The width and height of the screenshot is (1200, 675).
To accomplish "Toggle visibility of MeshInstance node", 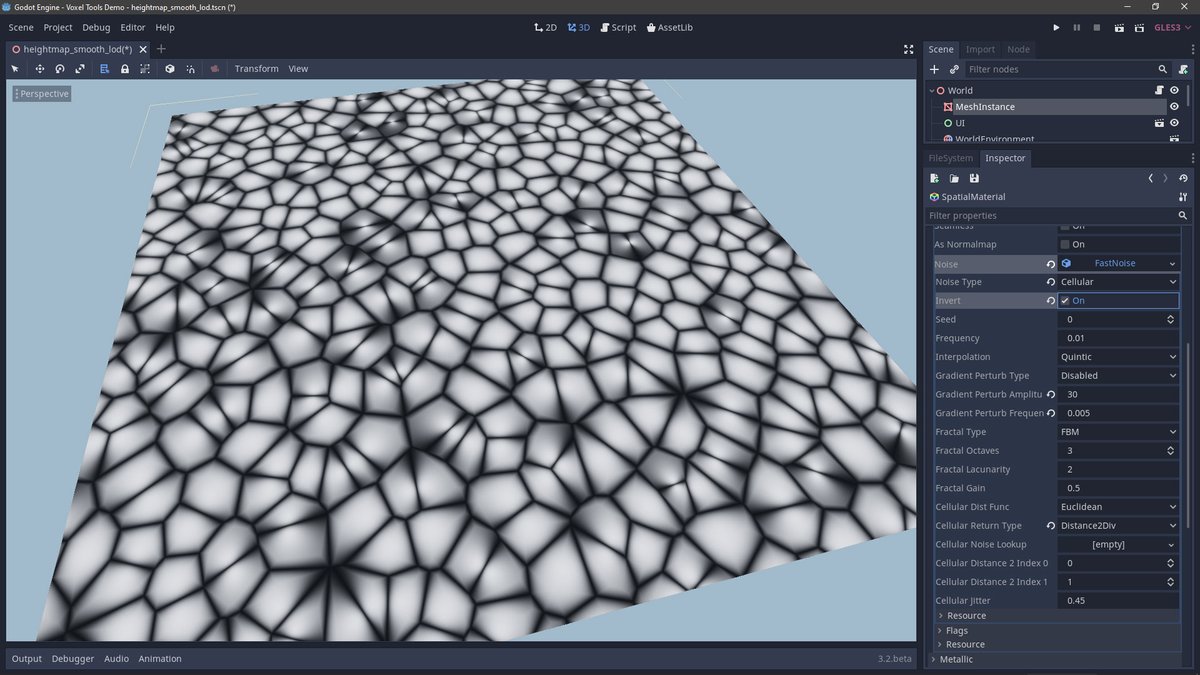I will tap(1174, 106).
